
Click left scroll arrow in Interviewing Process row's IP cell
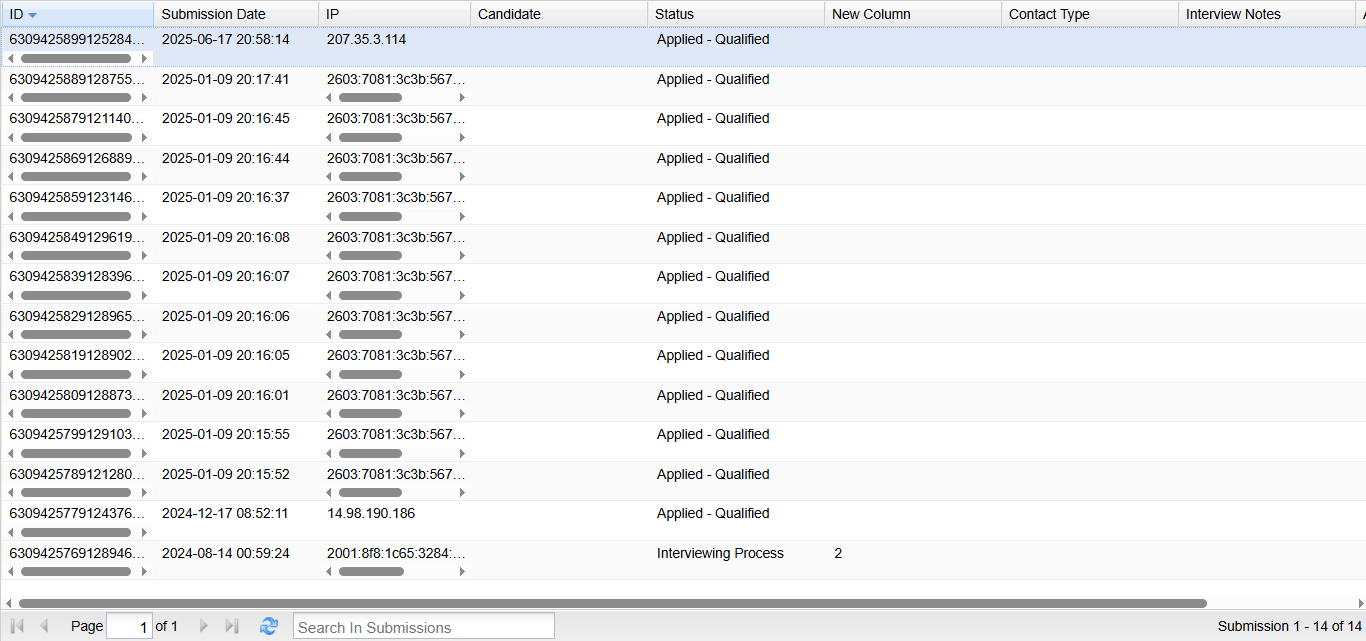click(x=330, y=572)
